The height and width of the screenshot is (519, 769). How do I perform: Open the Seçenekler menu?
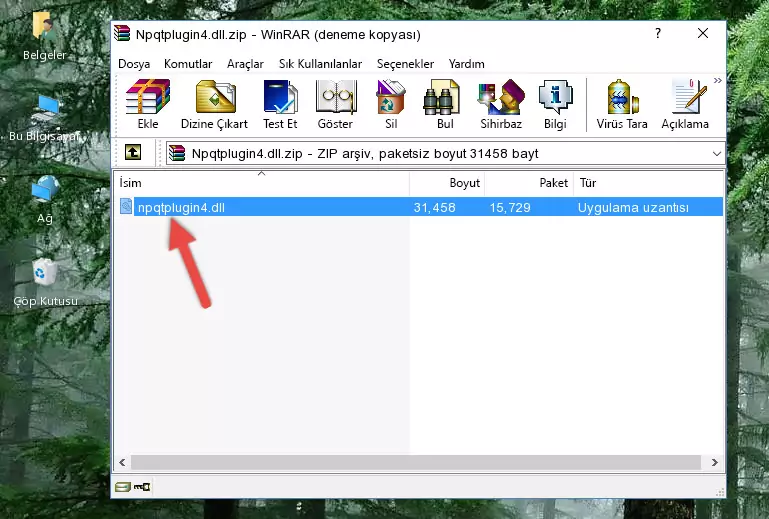click(x=405, y=64)
